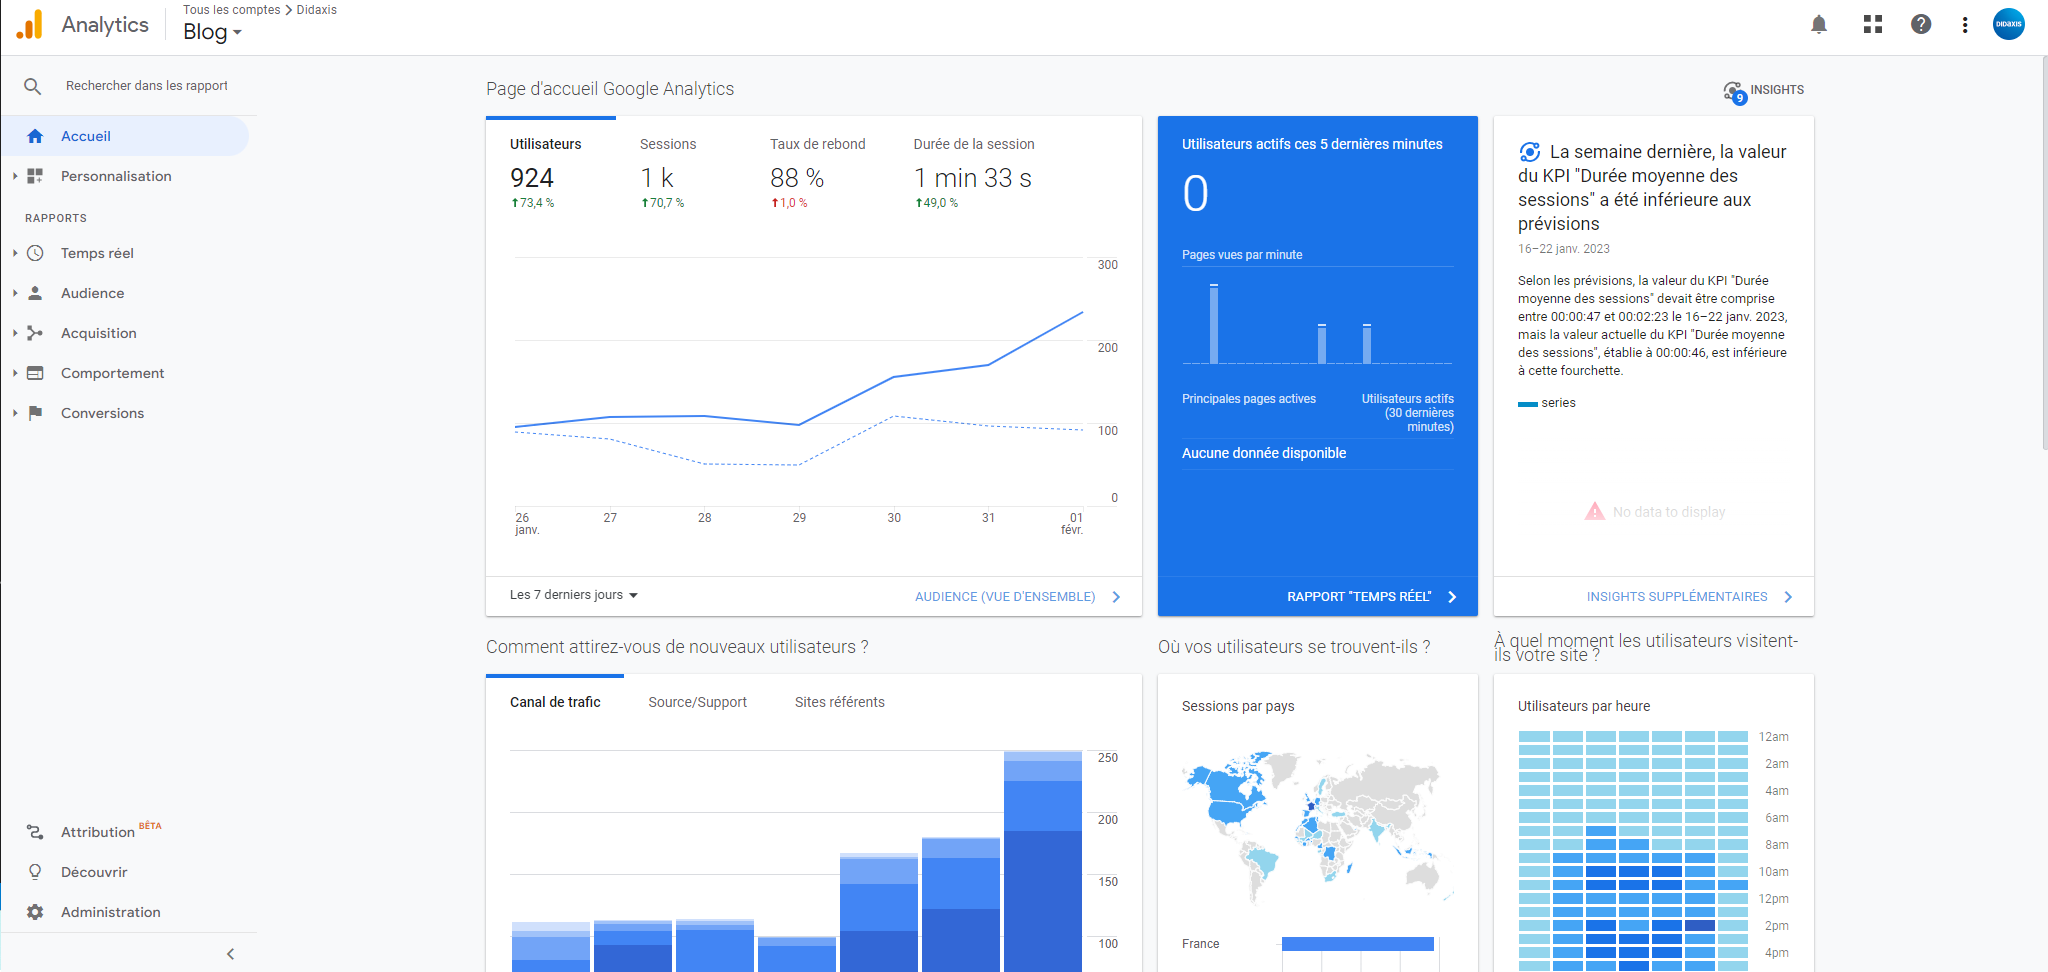Switch to the Sites référents tab
The height and width of the screenshot is (972, 2048).
(x=840, y=702)
